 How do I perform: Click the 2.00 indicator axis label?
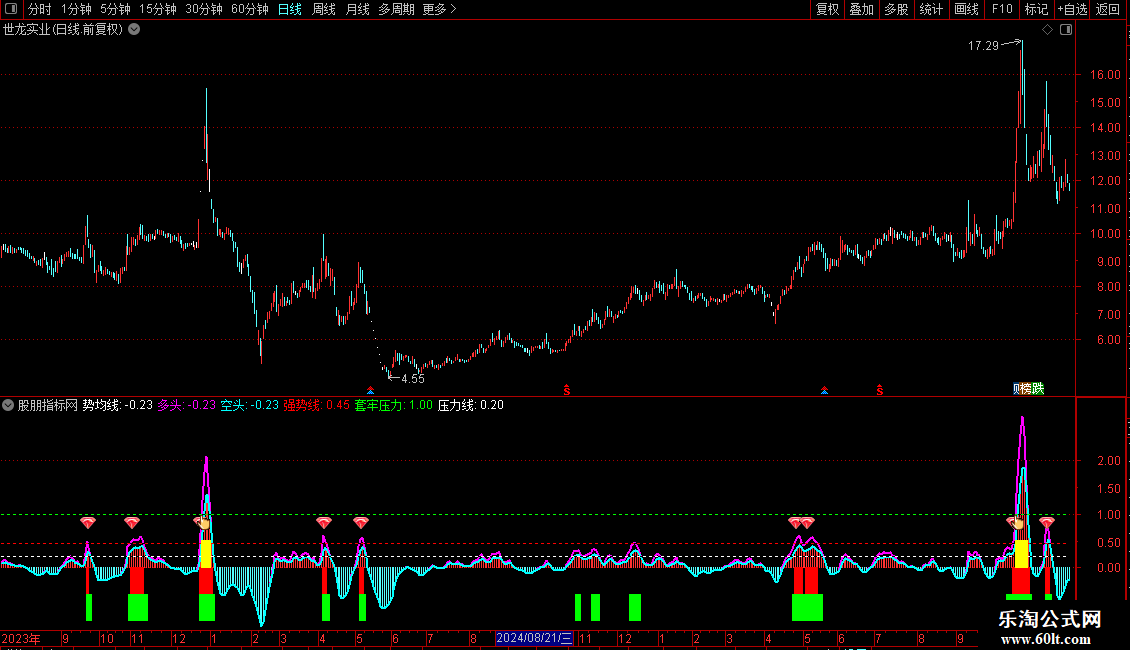click(1108, 461)
